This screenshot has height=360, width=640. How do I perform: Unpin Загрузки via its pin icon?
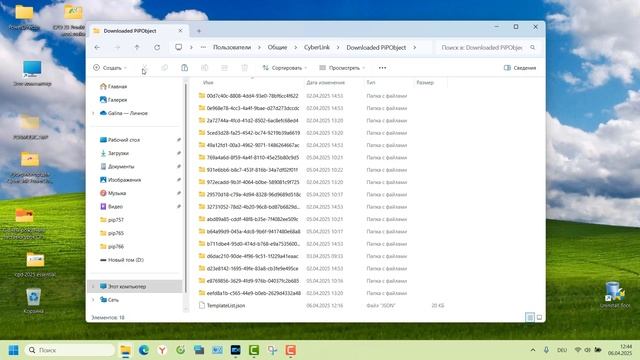click(179, 153)
